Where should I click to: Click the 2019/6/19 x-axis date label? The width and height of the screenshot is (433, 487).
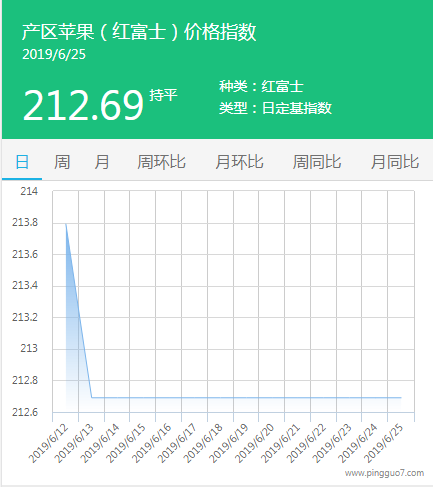click(229, 443)
